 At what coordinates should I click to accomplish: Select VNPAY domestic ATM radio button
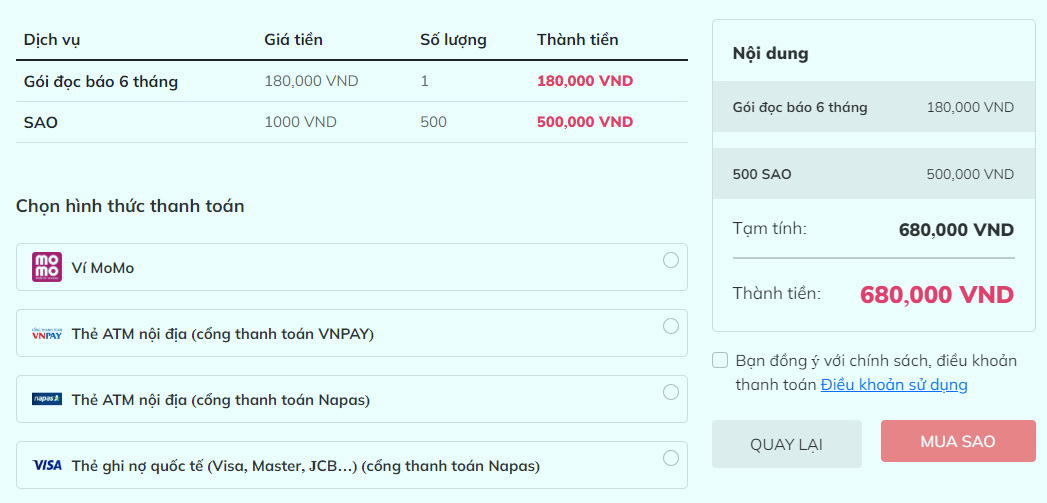pos(670,326)
